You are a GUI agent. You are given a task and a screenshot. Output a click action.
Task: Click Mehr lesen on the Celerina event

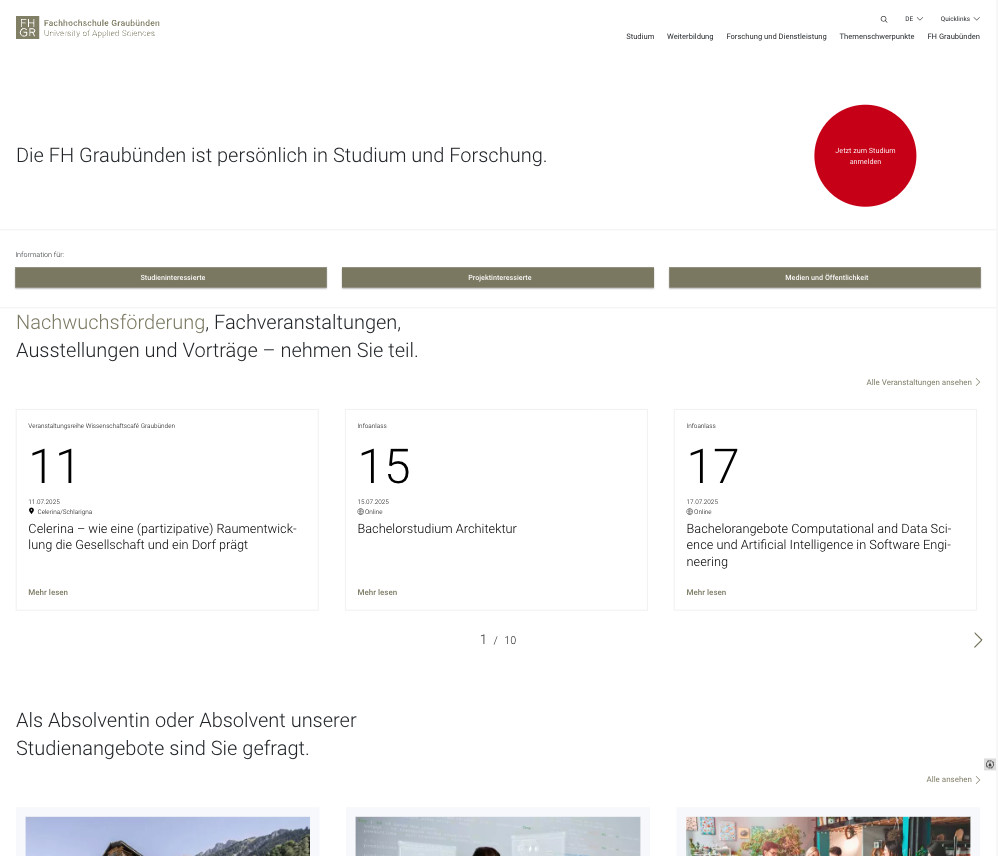tap(48, 593)
